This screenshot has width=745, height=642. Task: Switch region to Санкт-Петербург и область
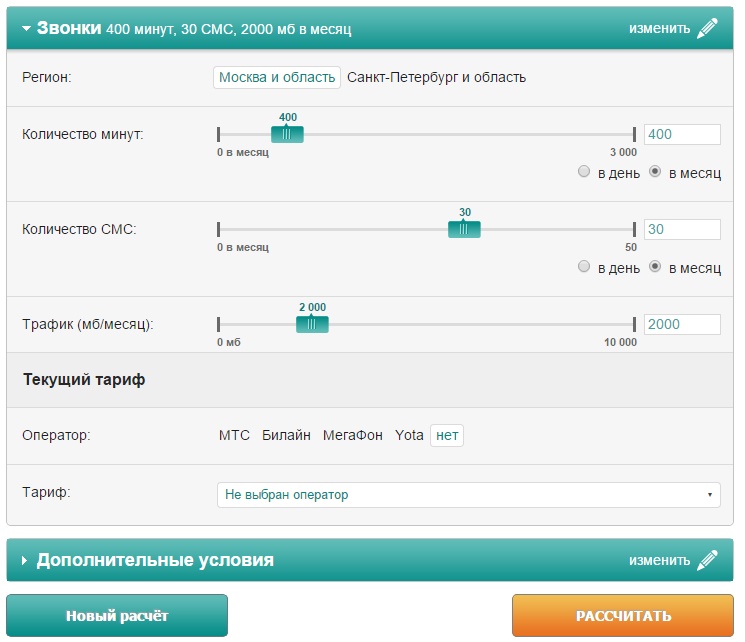436,78
